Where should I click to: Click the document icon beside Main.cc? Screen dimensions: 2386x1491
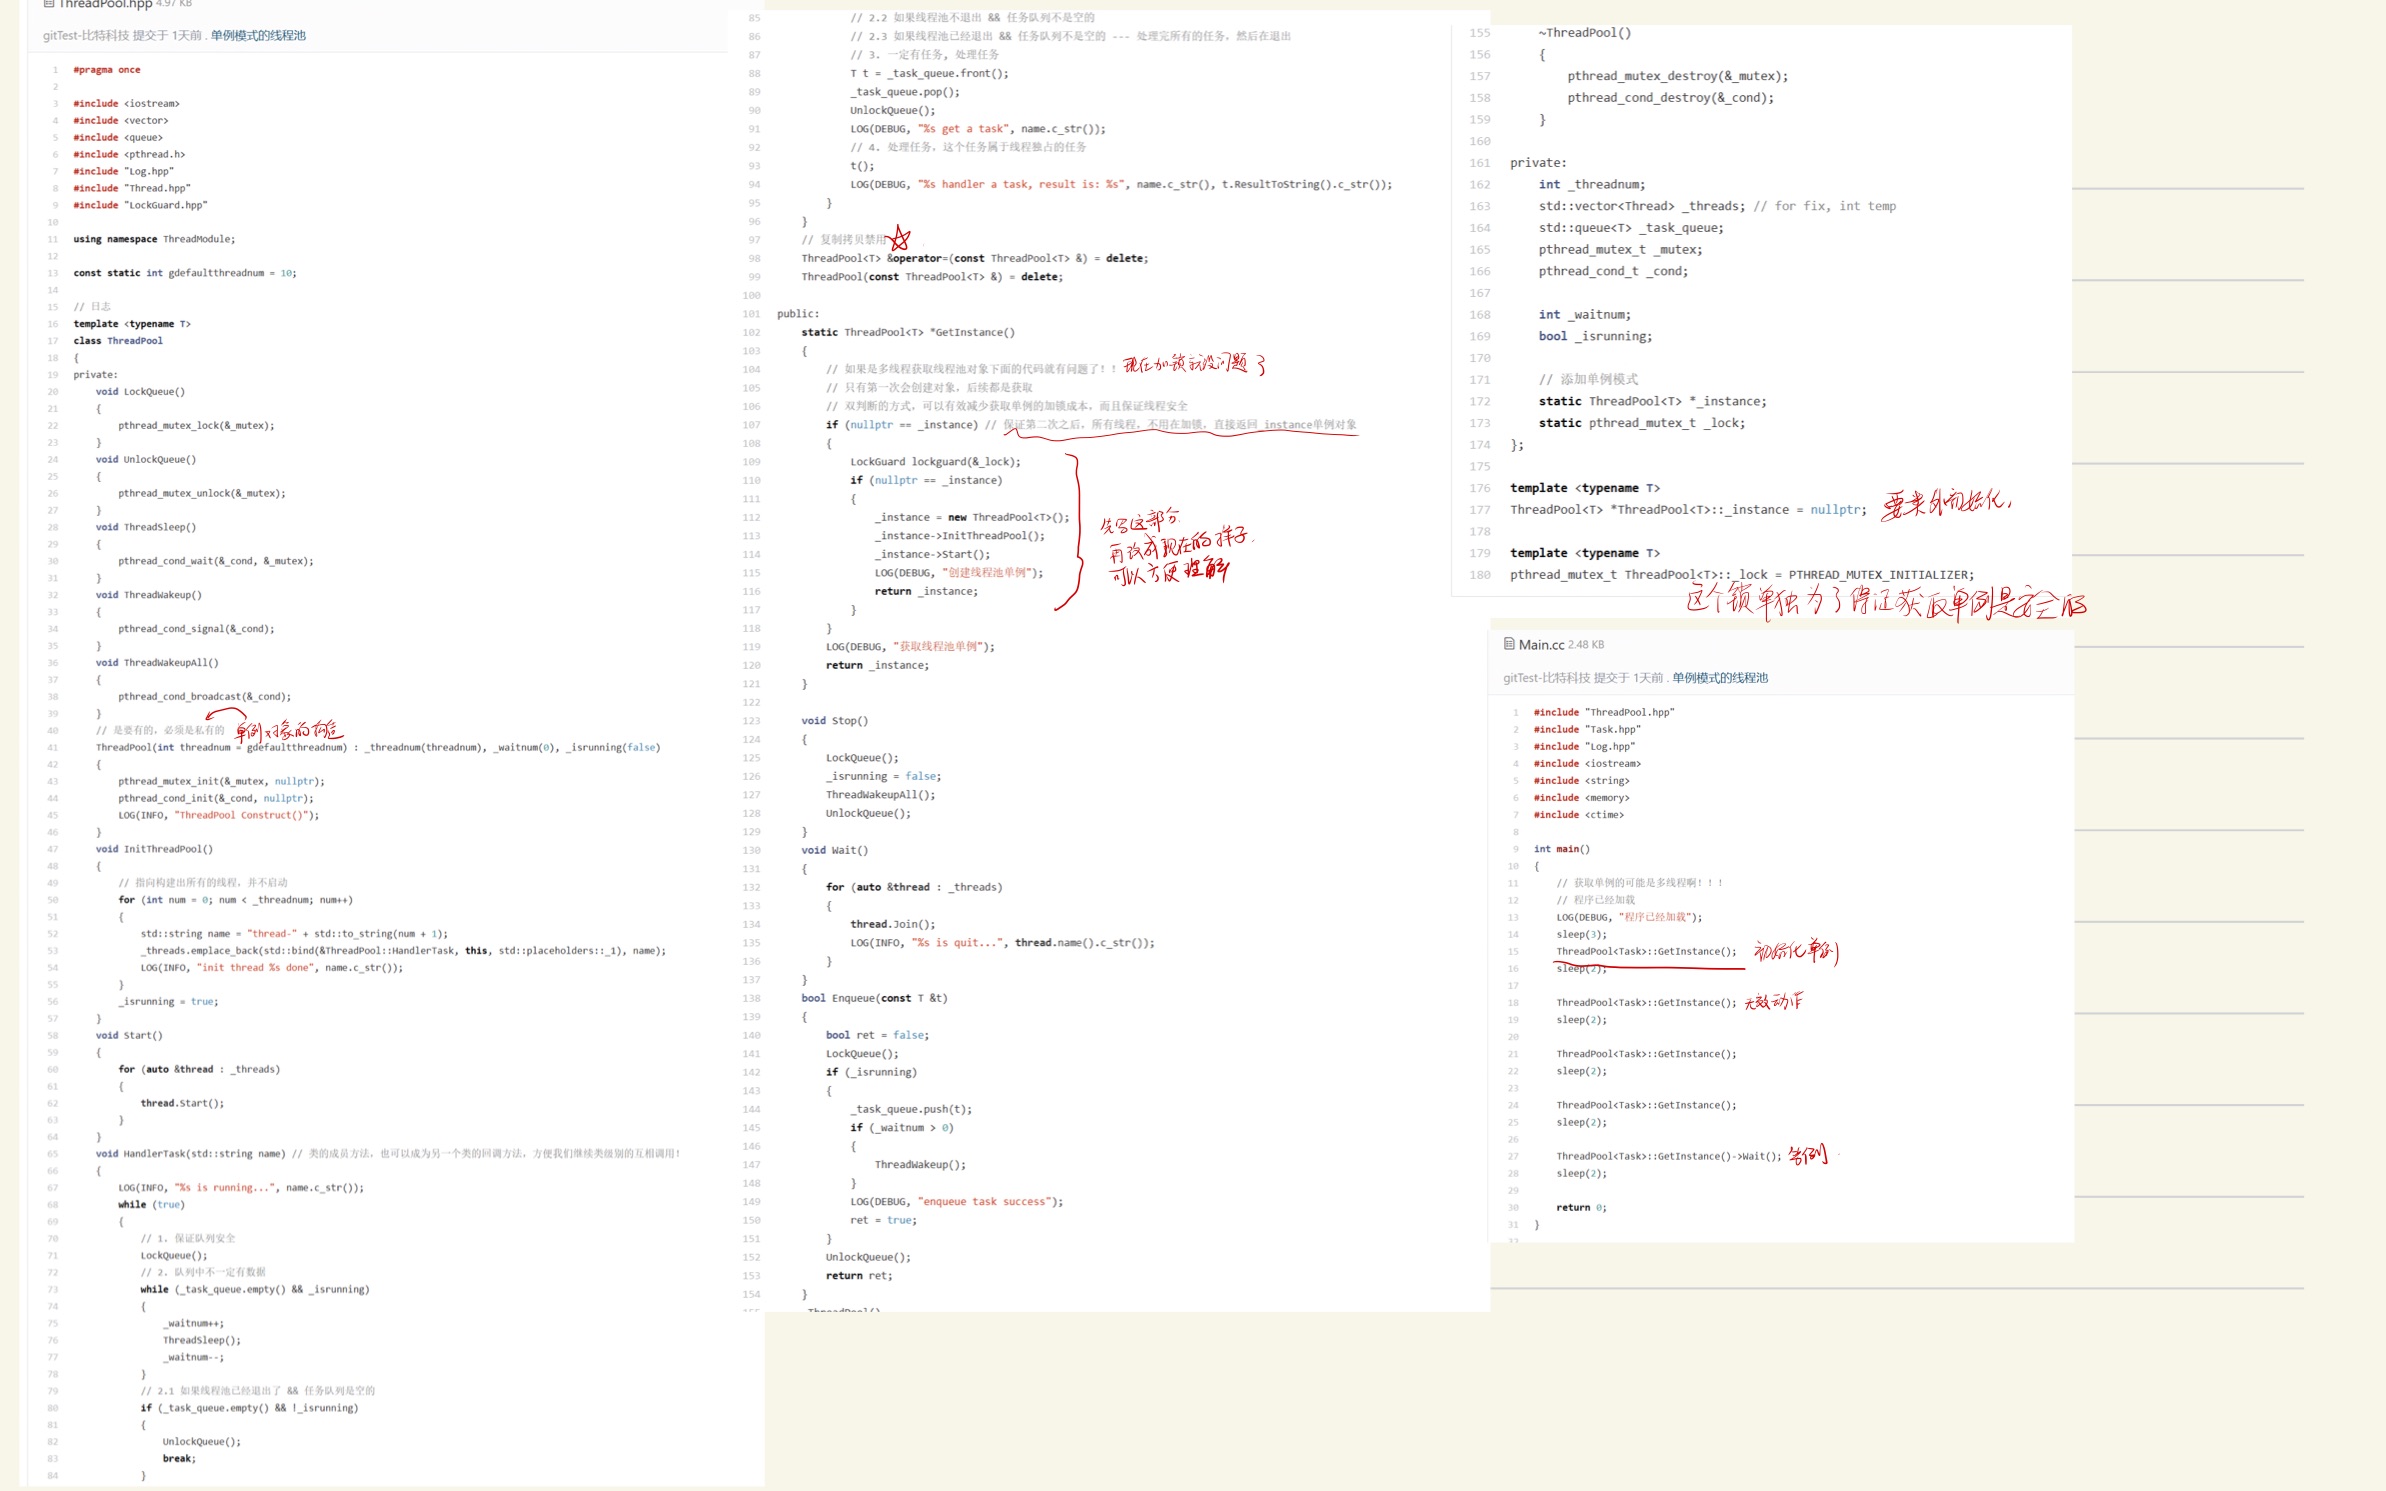[1508, 644]
